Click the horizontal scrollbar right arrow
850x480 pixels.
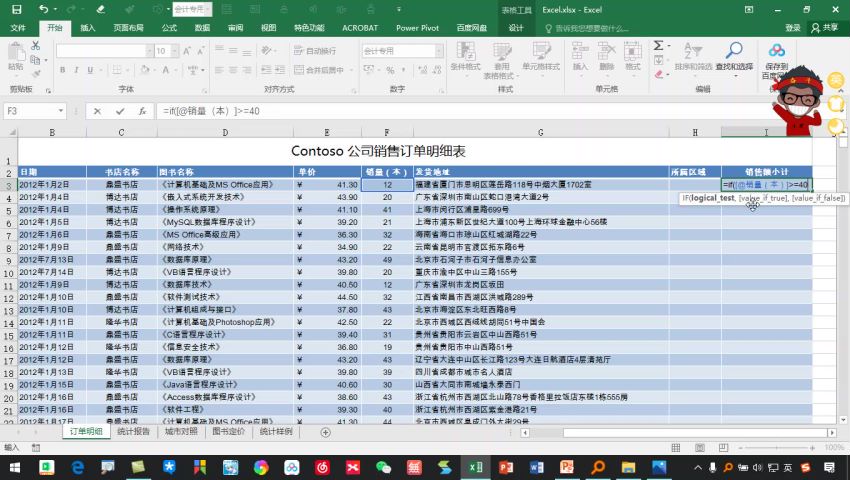(x=832, y=432)
